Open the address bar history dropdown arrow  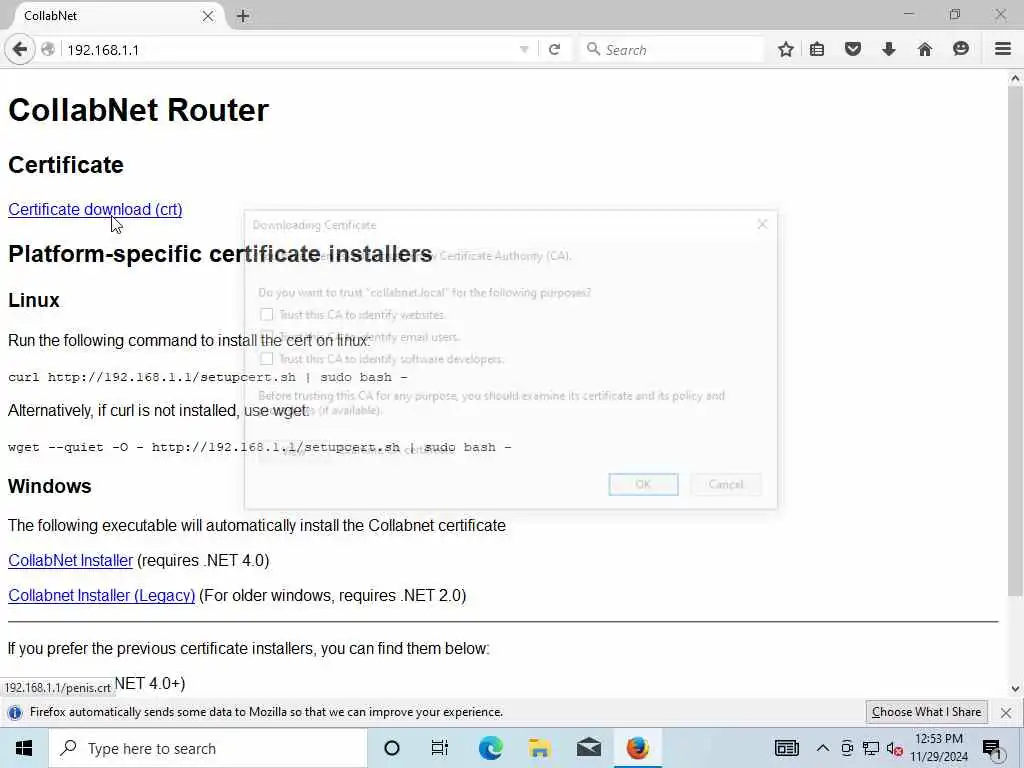(524, 50)
